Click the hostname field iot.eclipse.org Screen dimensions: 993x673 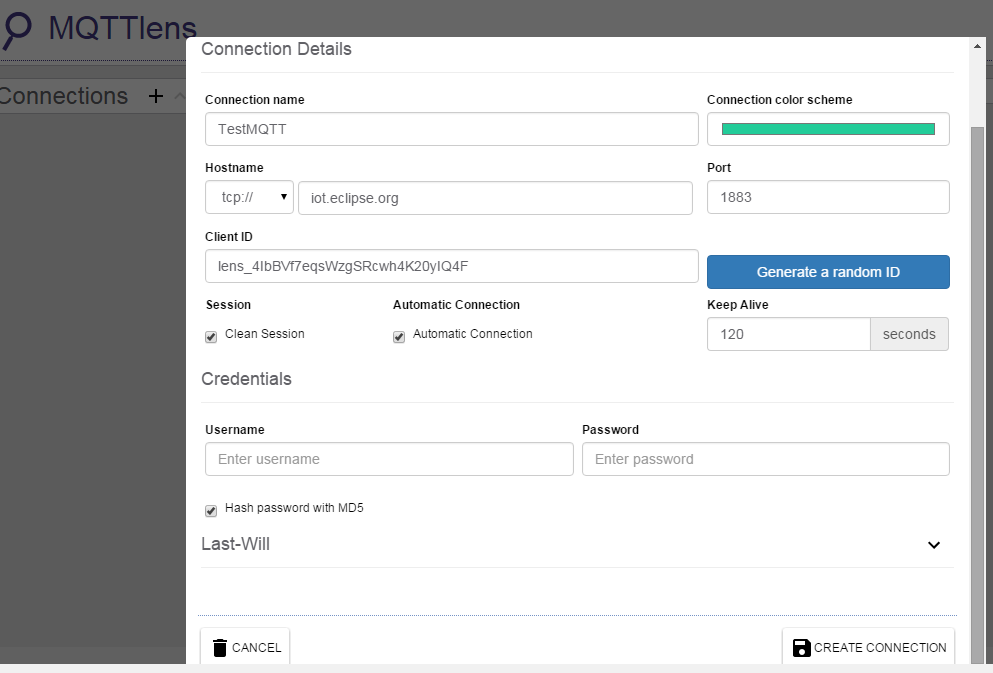tap(495, 198)
